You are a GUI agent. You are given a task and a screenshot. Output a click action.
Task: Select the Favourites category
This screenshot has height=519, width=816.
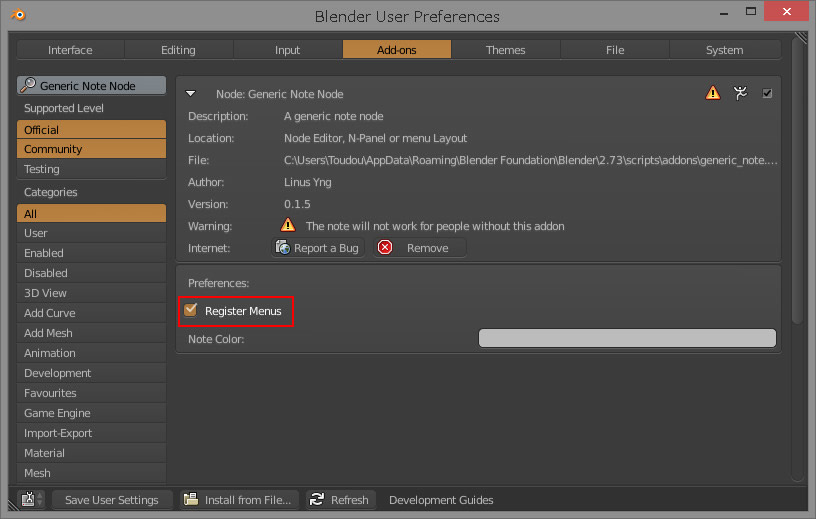[92, 393]
